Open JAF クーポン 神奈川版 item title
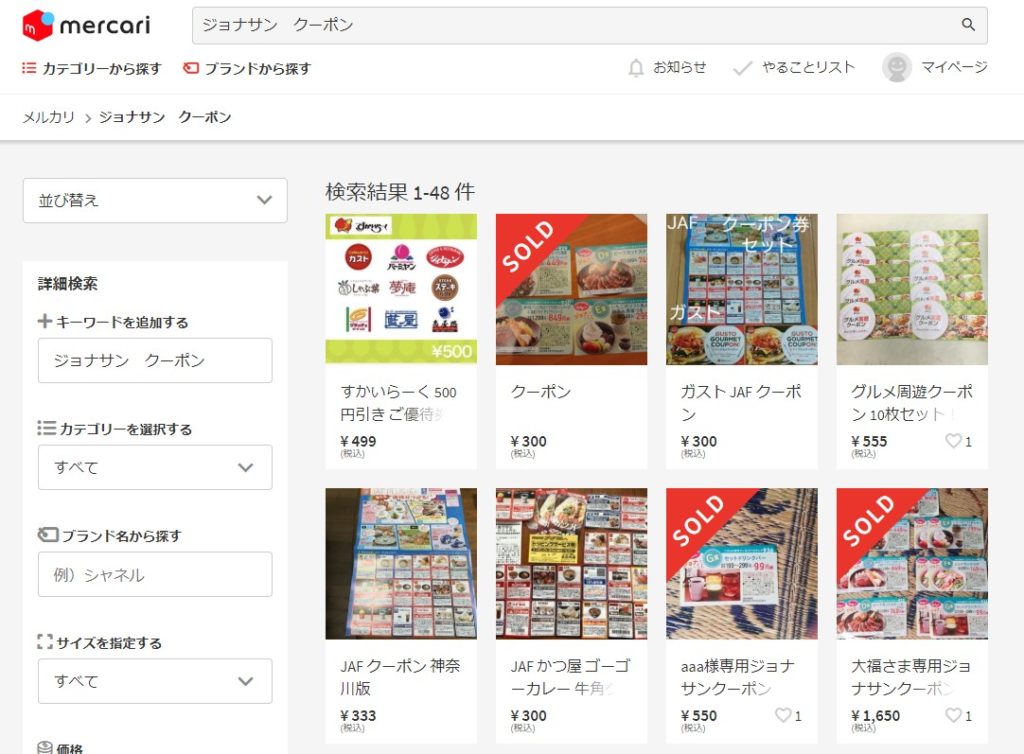This screenshot has width=1024, height=754. 400,677
